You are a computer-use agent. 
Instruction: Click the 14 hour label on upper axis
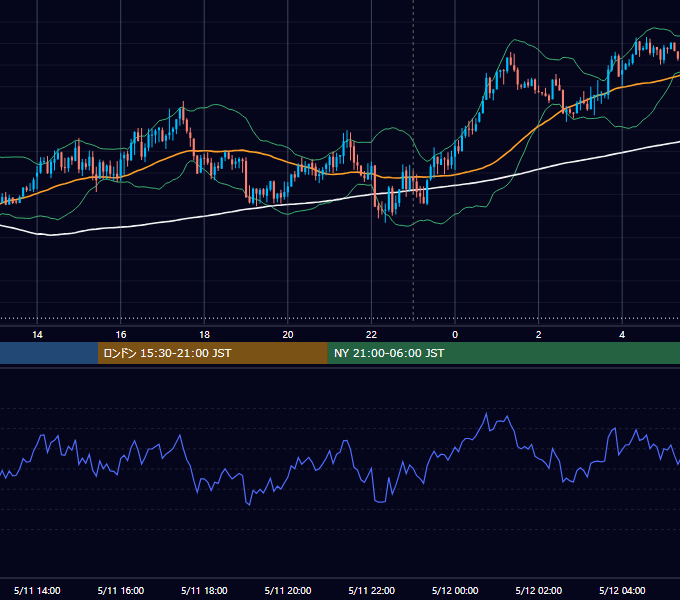pyautogui.click(x=37, y=335)
